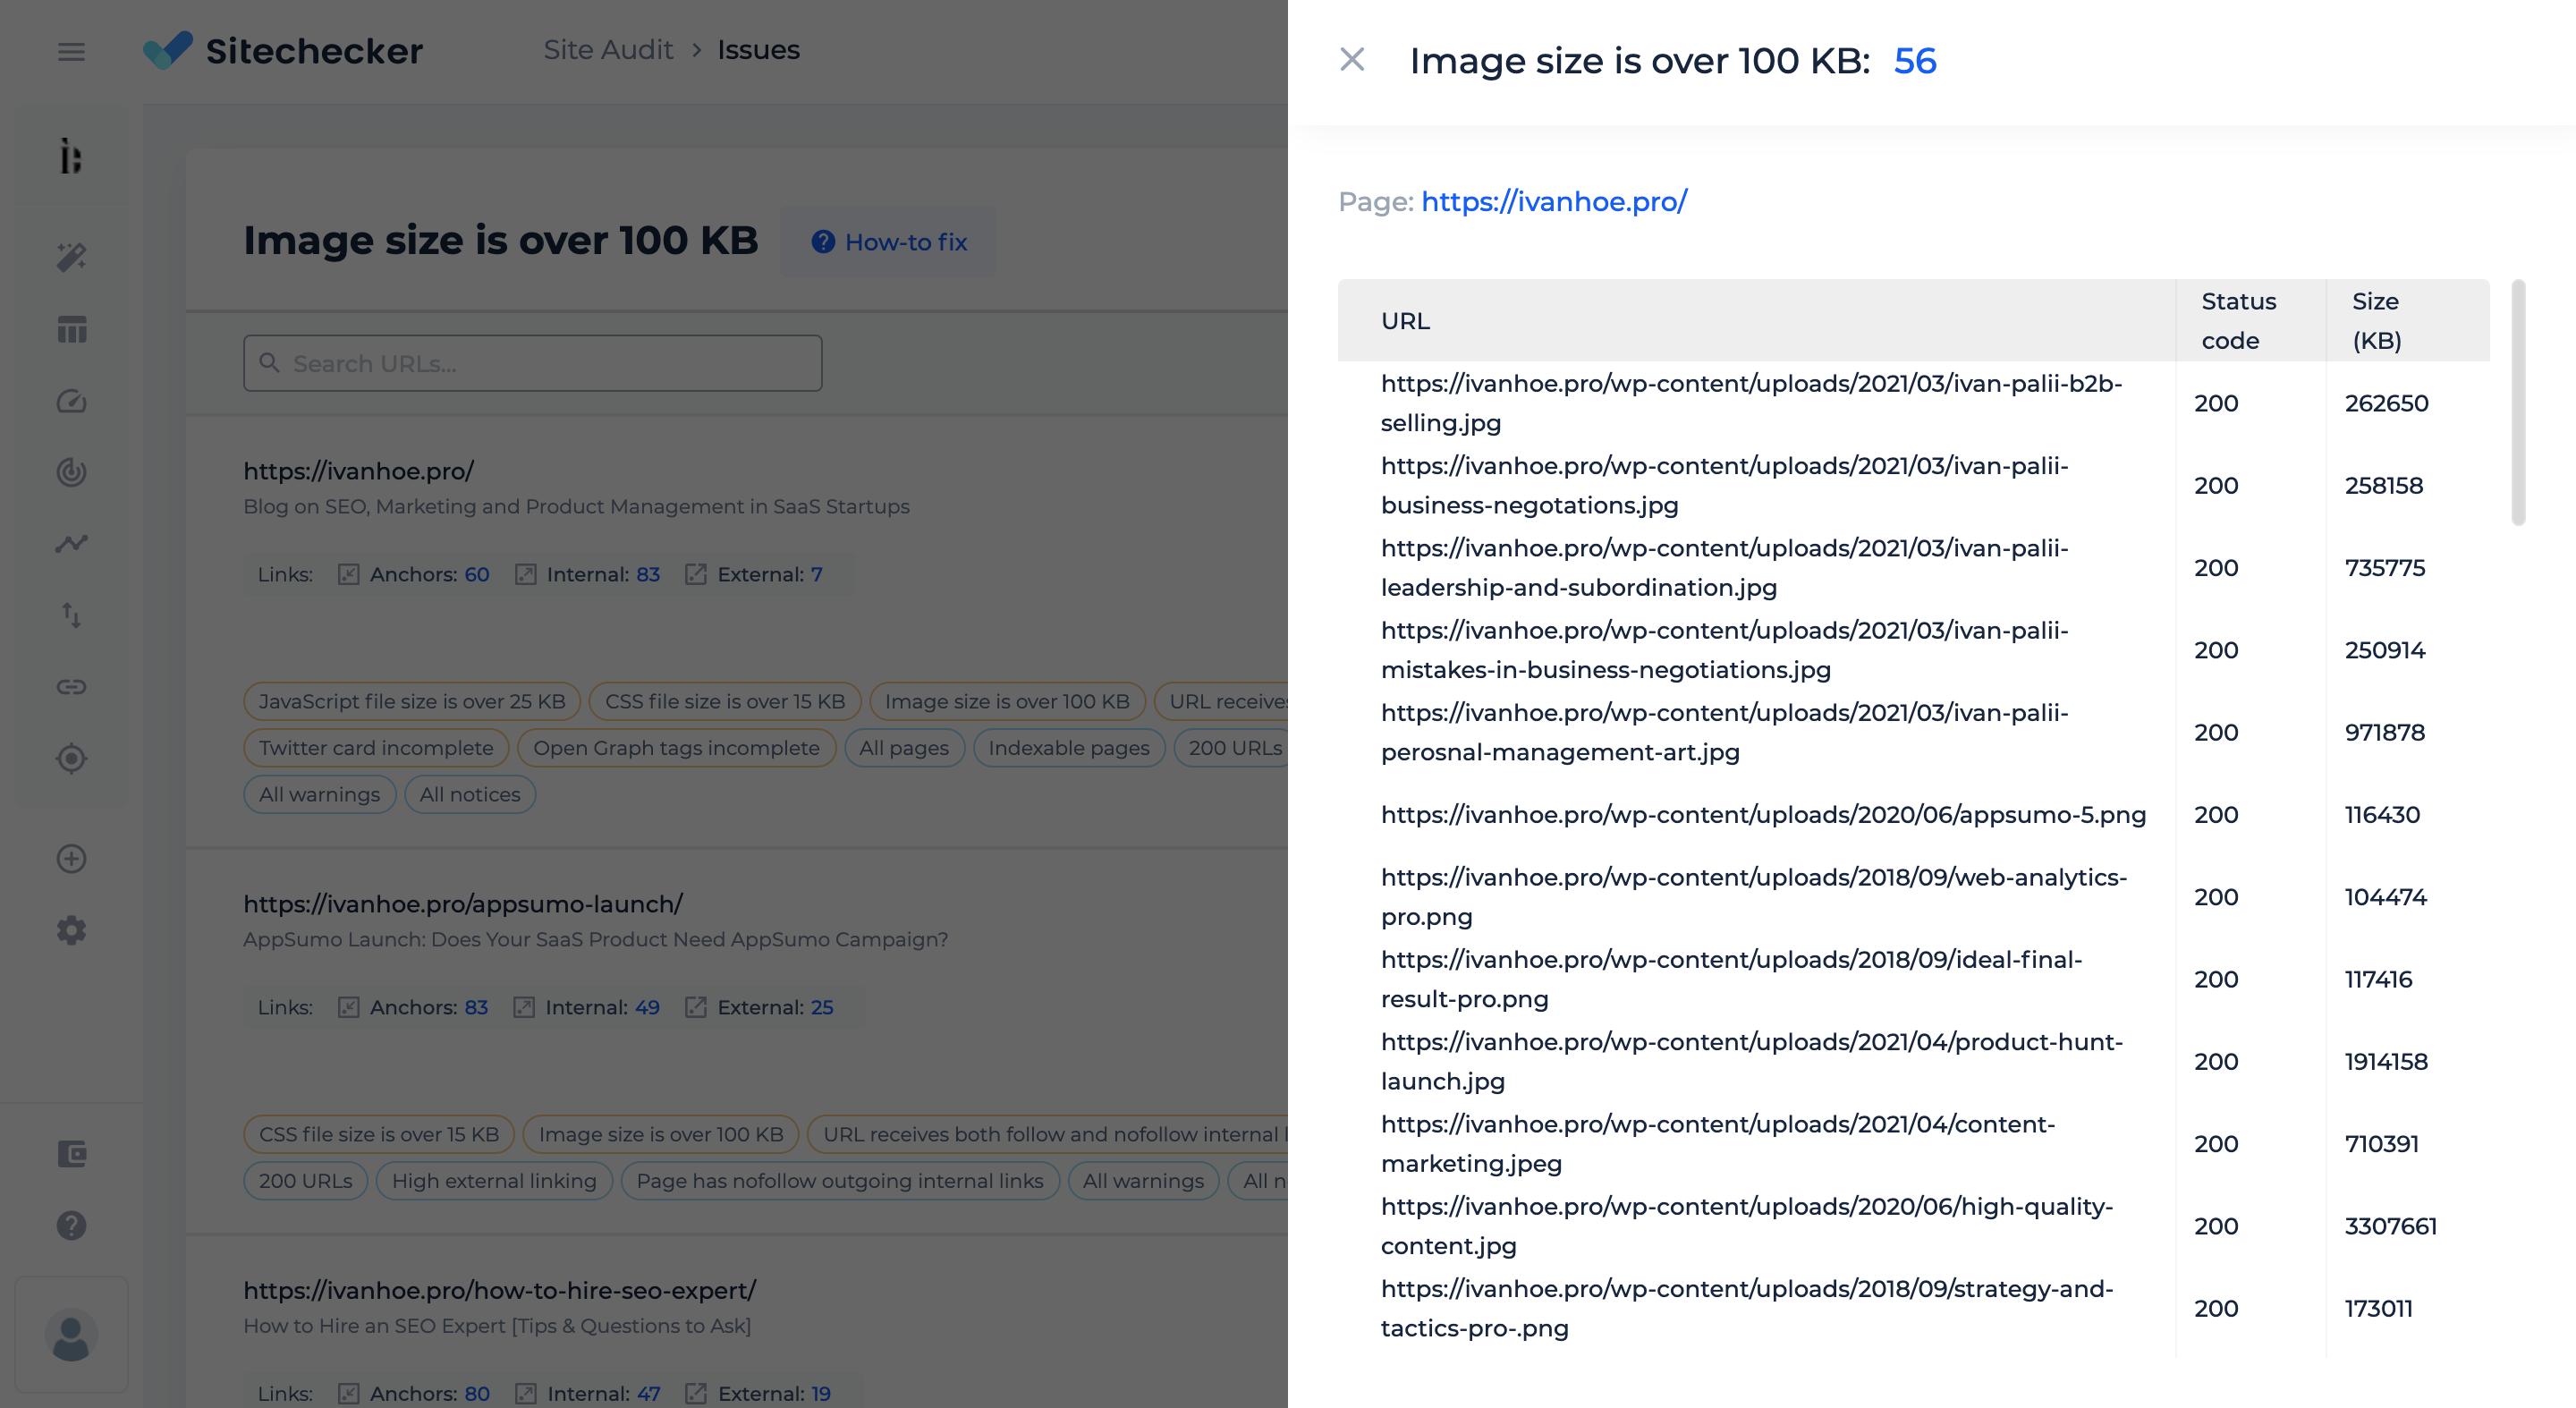
Task: Open the how-to-hire-seo-expert result link
Action: (500, 1290)
